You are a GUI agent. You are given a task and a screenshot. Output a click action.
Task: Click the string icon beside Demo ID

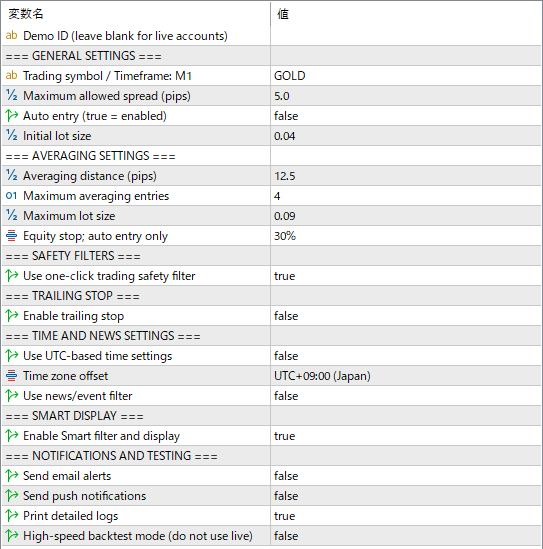tap(12, 35)
